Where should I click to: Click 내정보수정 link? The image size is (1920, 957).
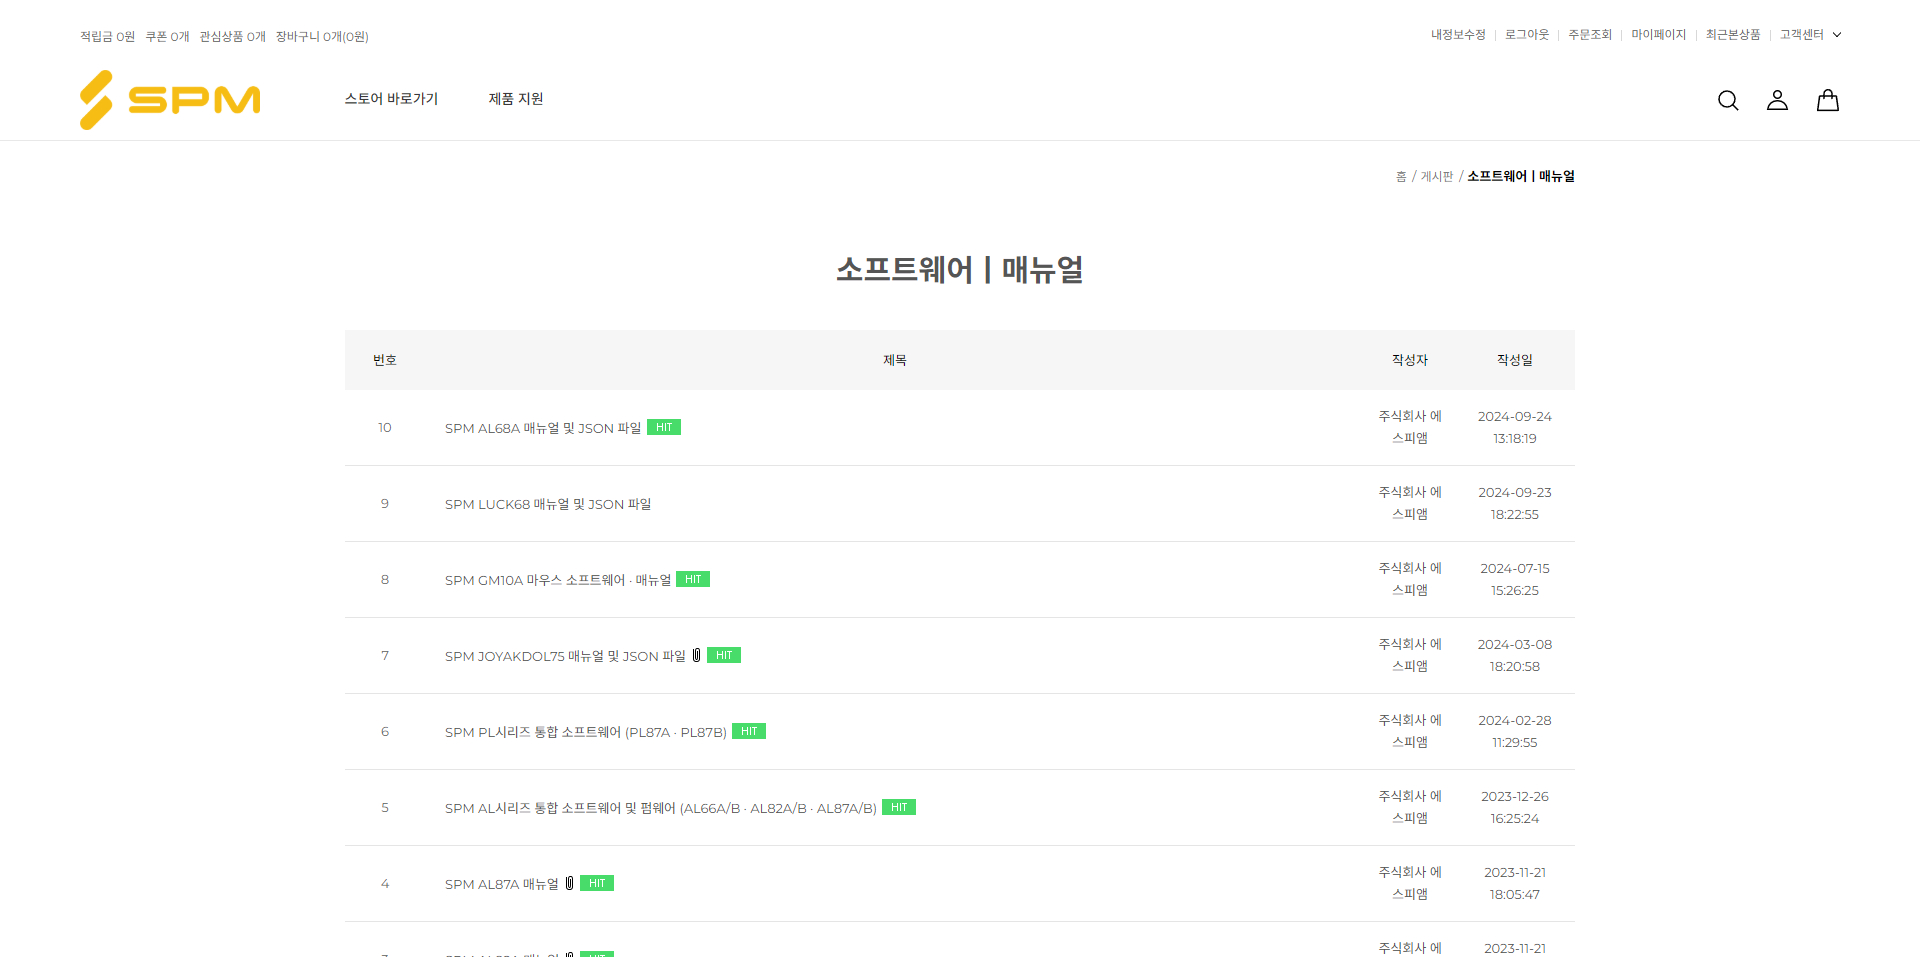tap(1458, 34)
